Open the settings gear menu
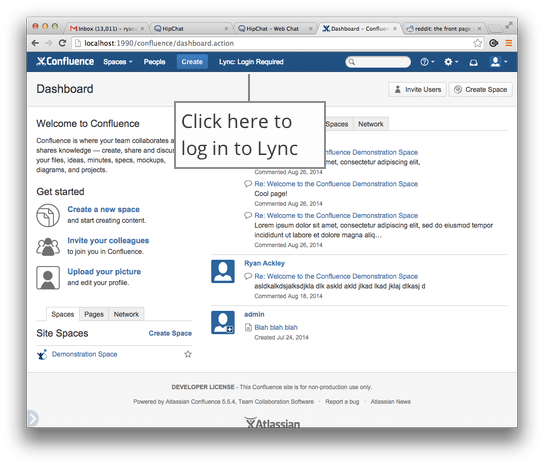 (x=451, y=62)
